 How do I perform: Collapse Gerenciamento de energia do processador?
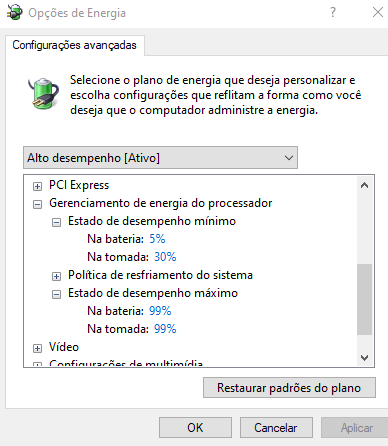tap(37, 204)
